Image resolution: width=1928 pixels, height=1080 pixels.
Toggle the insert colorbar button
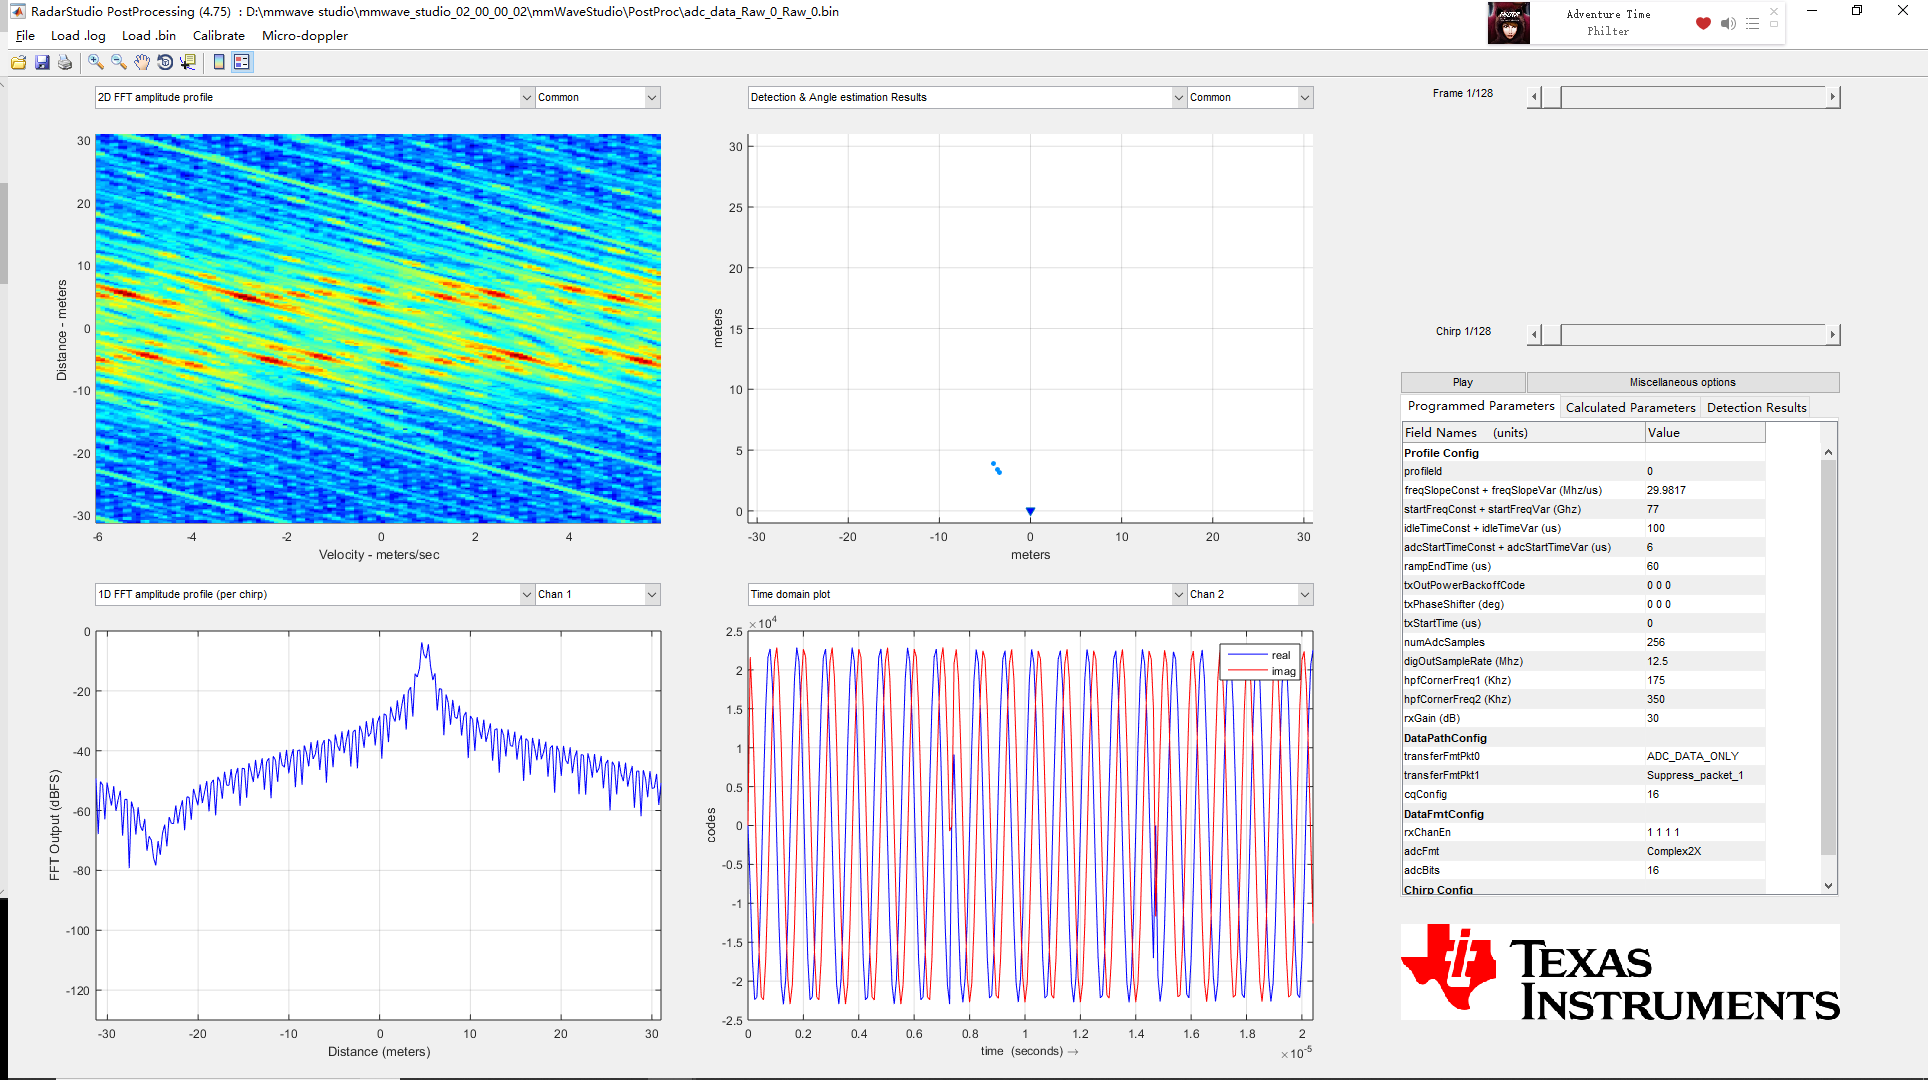point(219,62)
